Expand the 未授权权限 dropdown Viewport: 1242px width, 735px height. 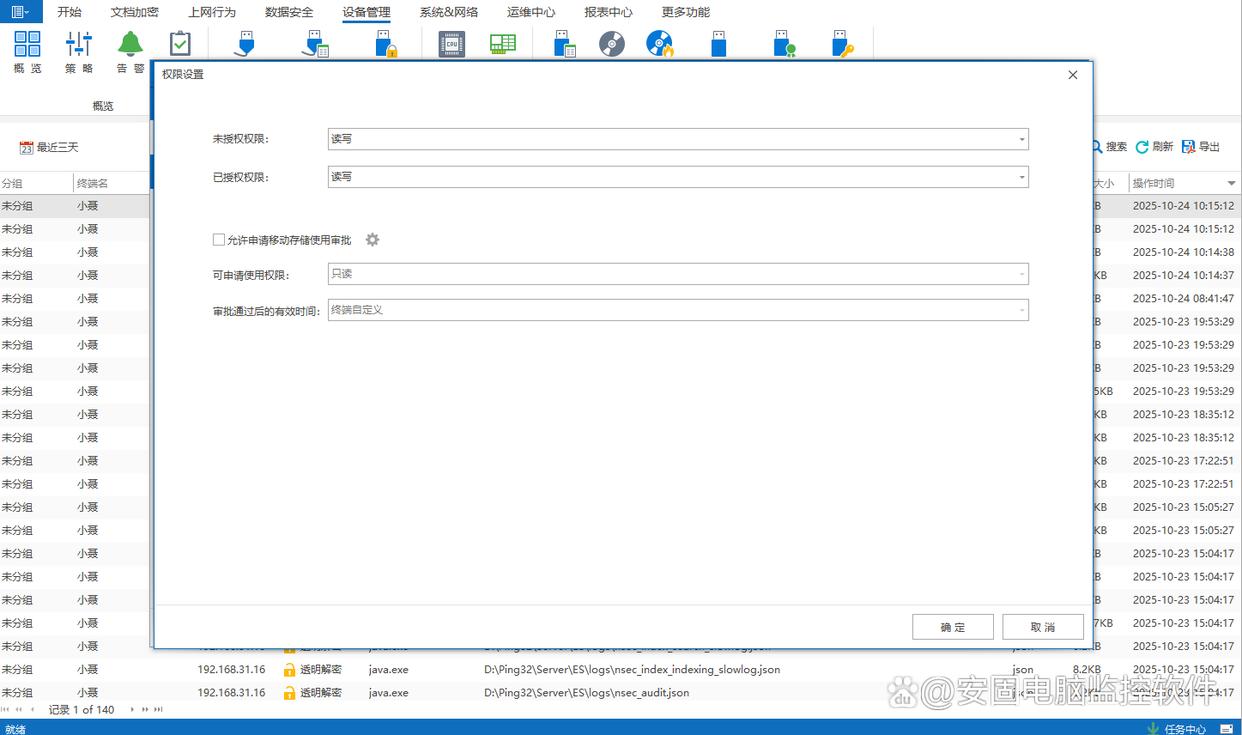pos(1021,139)
